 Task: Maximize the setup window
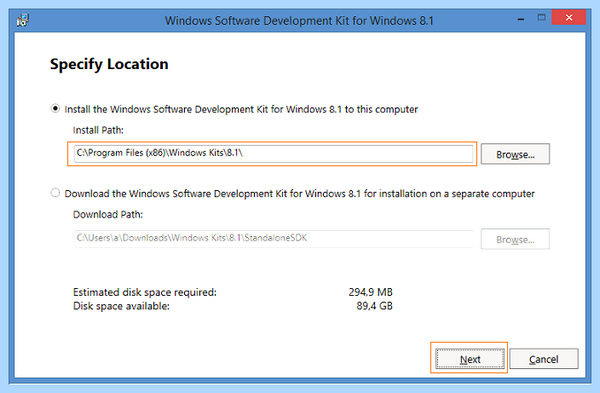coord(541,18)
